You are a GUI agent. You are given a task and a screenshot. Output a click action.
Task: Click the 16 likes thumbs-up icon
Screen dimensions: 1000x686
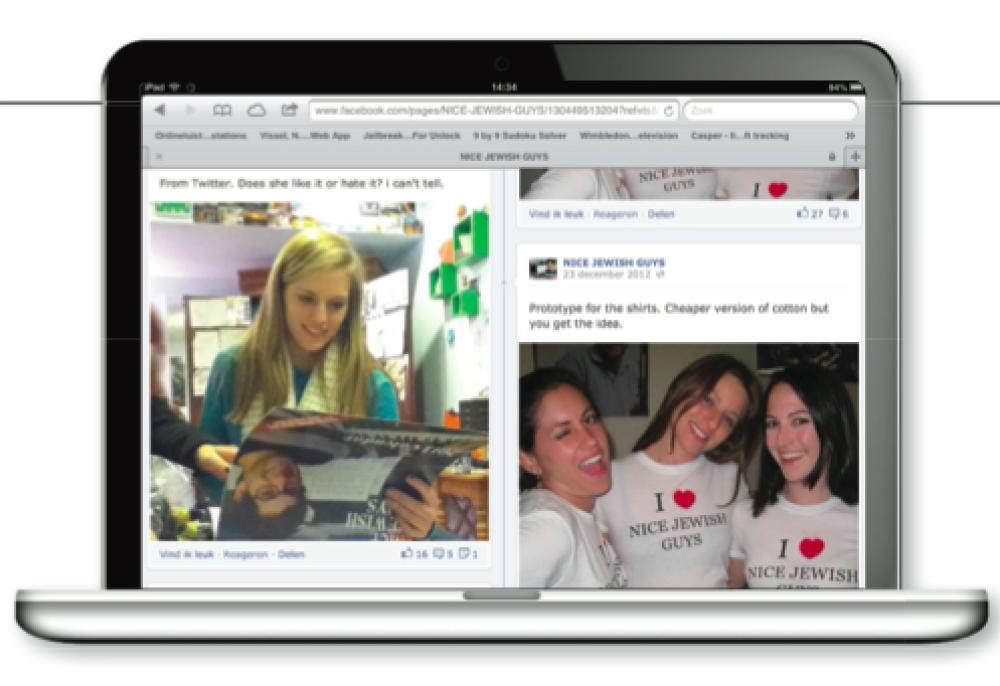407,553
